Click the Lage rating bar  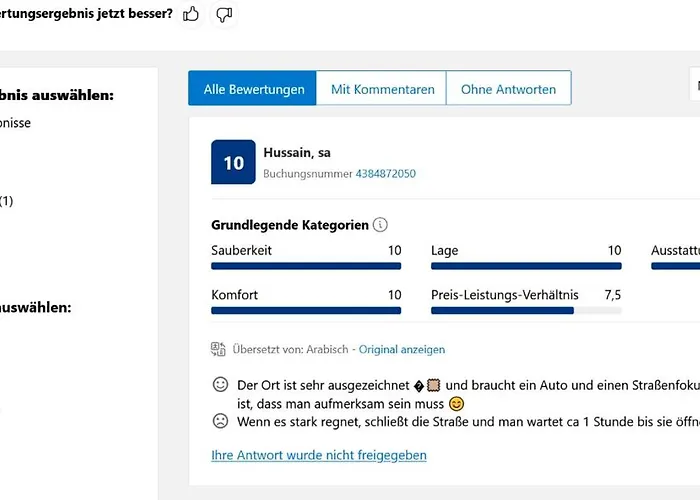click(x=526, y=266)
